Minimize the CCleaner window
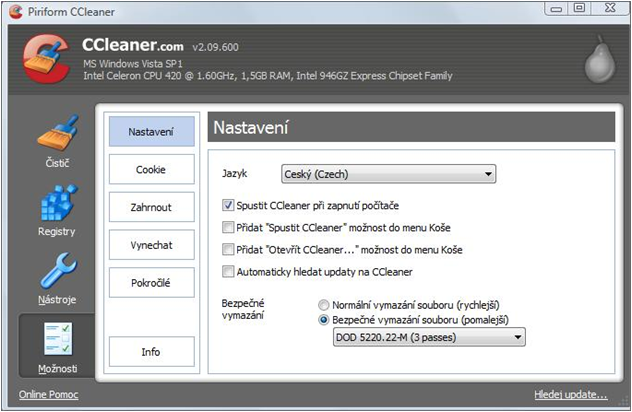This screenshot has width=632, height=412. (556, 8)
